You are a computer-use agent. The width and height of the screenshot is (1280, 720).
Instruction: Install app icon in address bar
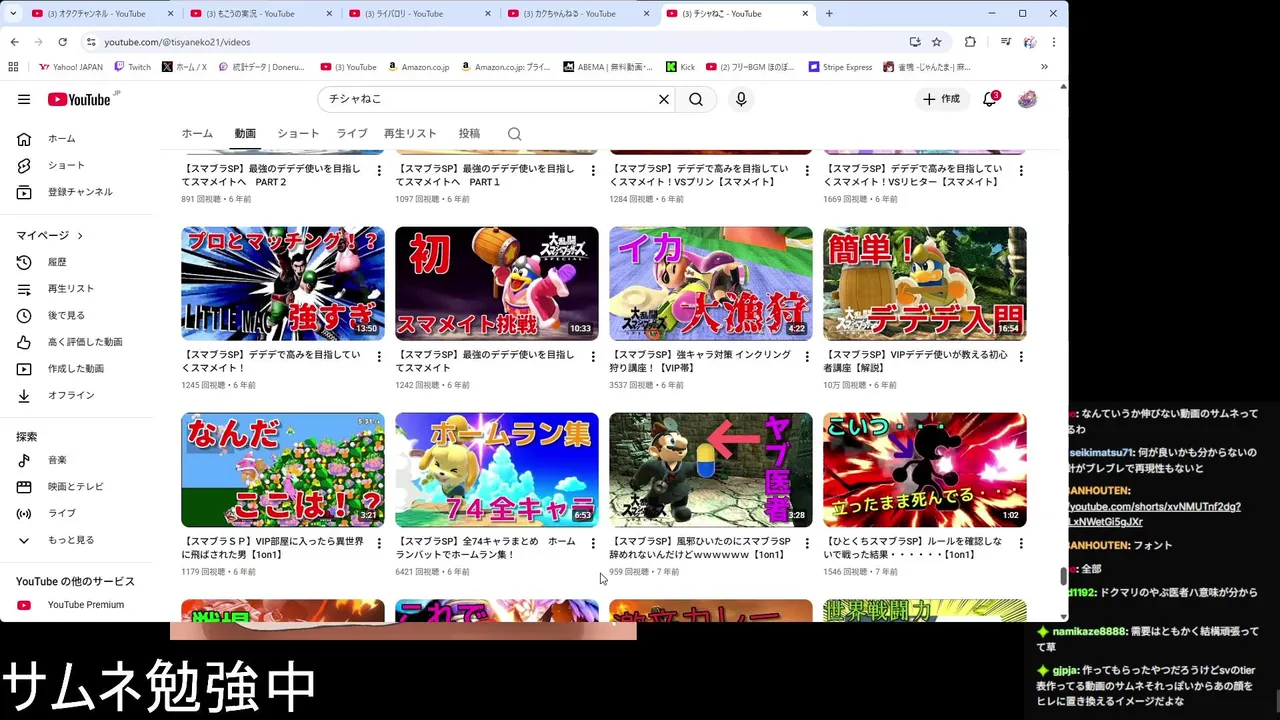click(x=914, y=42)
